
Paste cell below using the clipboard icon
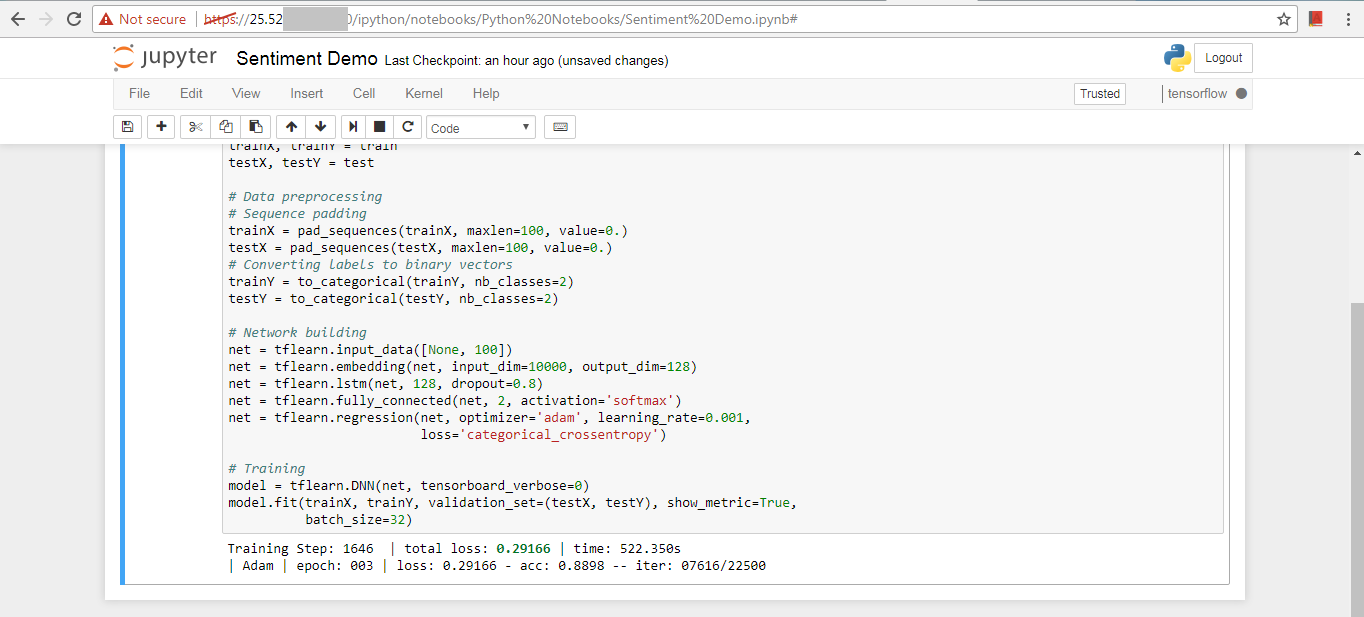pyautogui.click(x=255, y=126)
